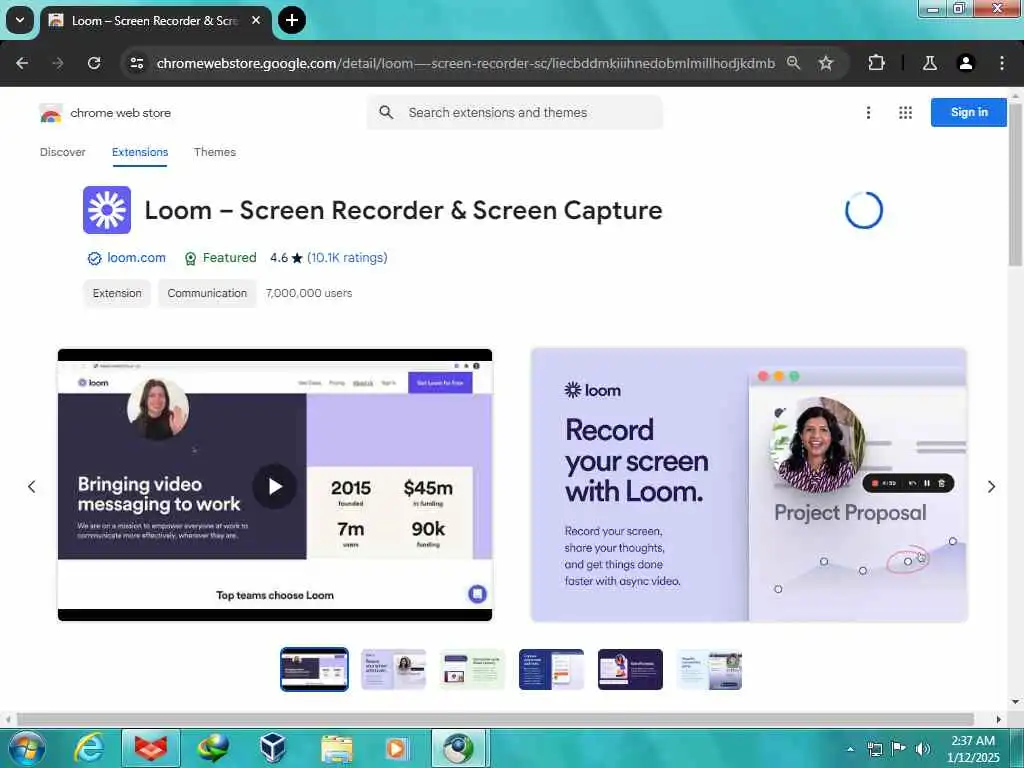
Task: Switch to the Extensions tab
Action: (140, 152)
